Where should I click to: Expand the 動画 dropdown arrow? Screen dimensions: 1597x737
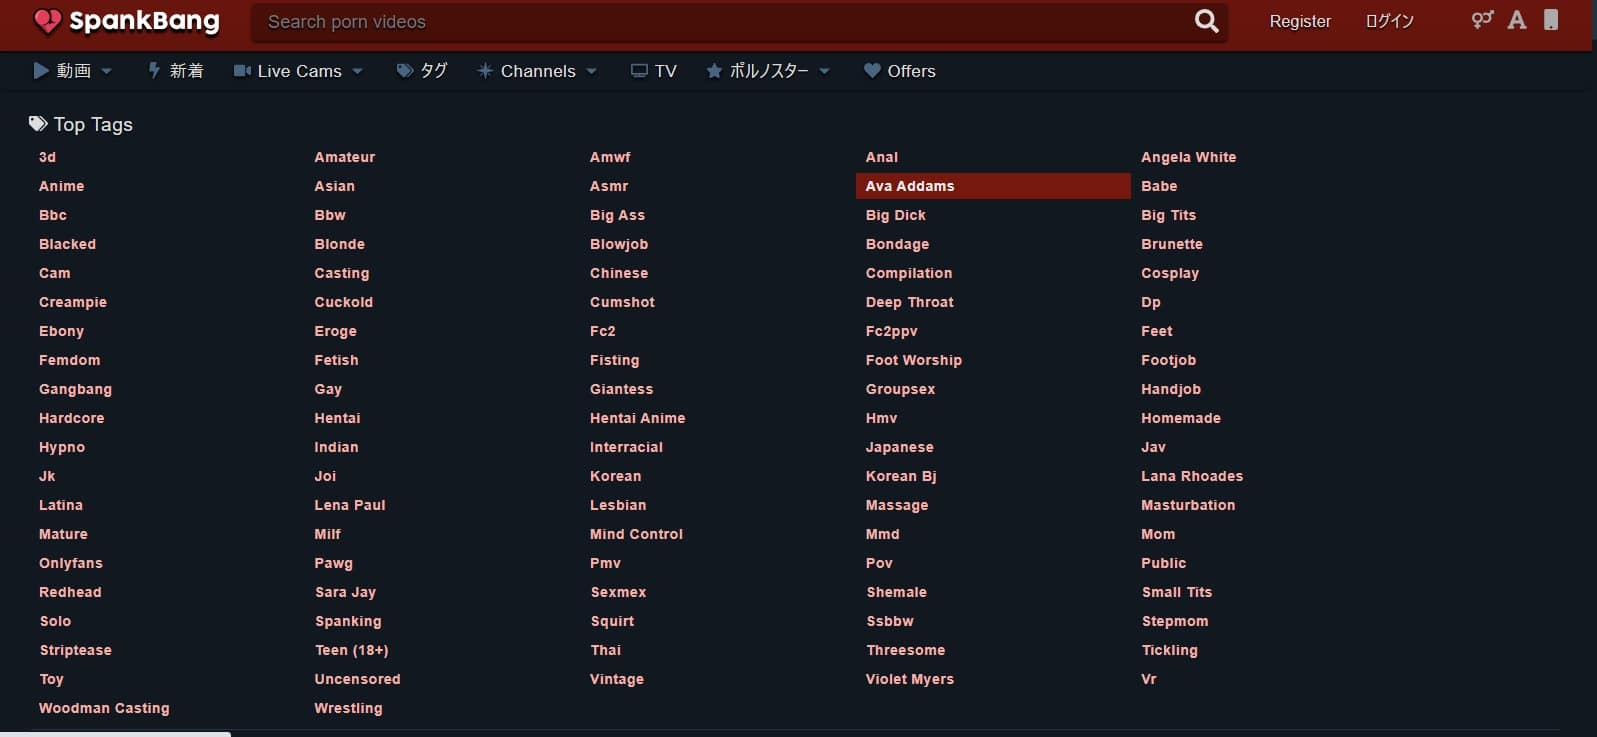pos(107,71)
